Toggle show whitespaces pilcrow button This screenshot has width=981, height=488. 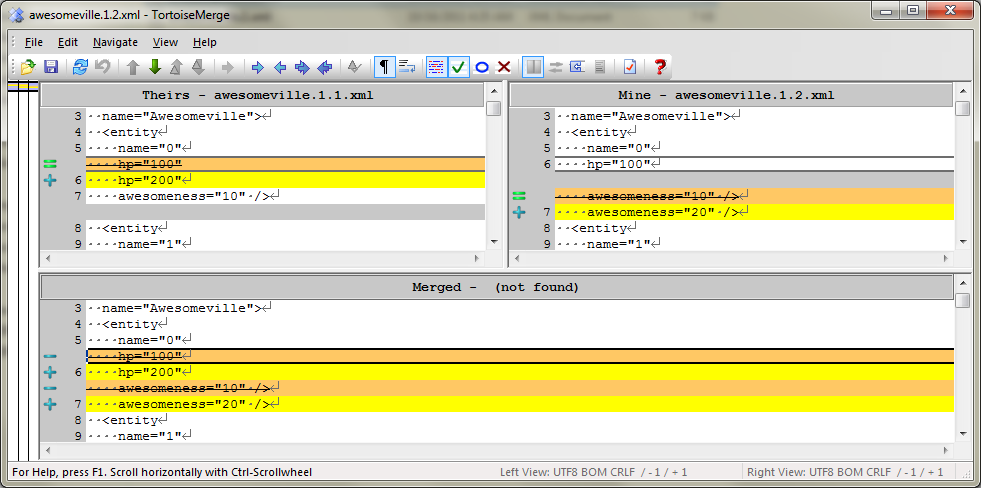tap(385, 67)
